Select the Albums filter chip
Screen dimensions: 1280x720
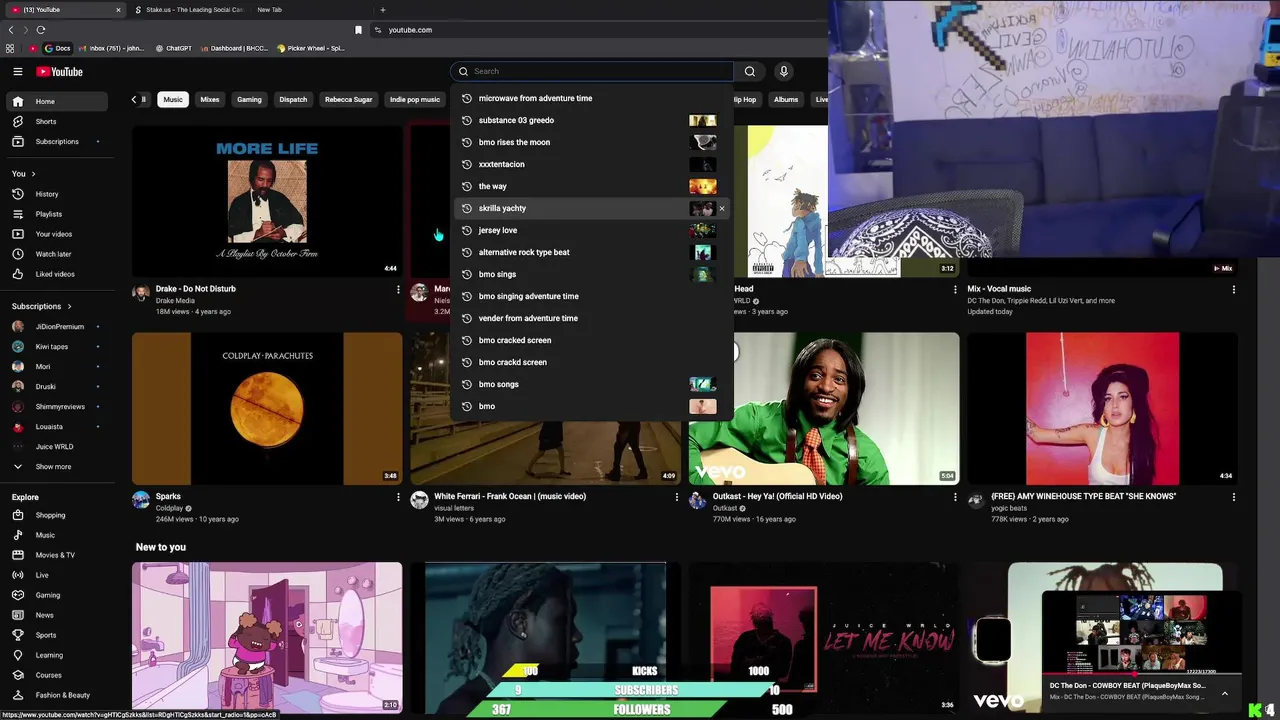786,99
